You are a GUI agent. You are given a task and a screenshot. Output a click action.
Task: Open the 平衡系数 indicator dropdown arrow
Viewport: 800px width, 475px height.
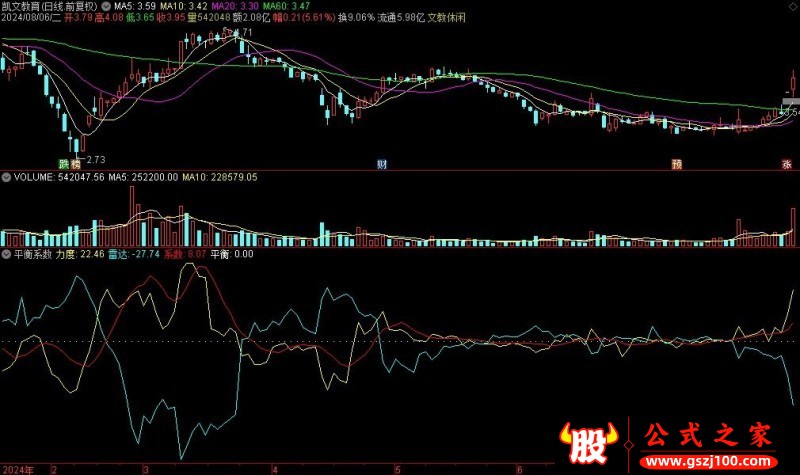tap(6, 254)
